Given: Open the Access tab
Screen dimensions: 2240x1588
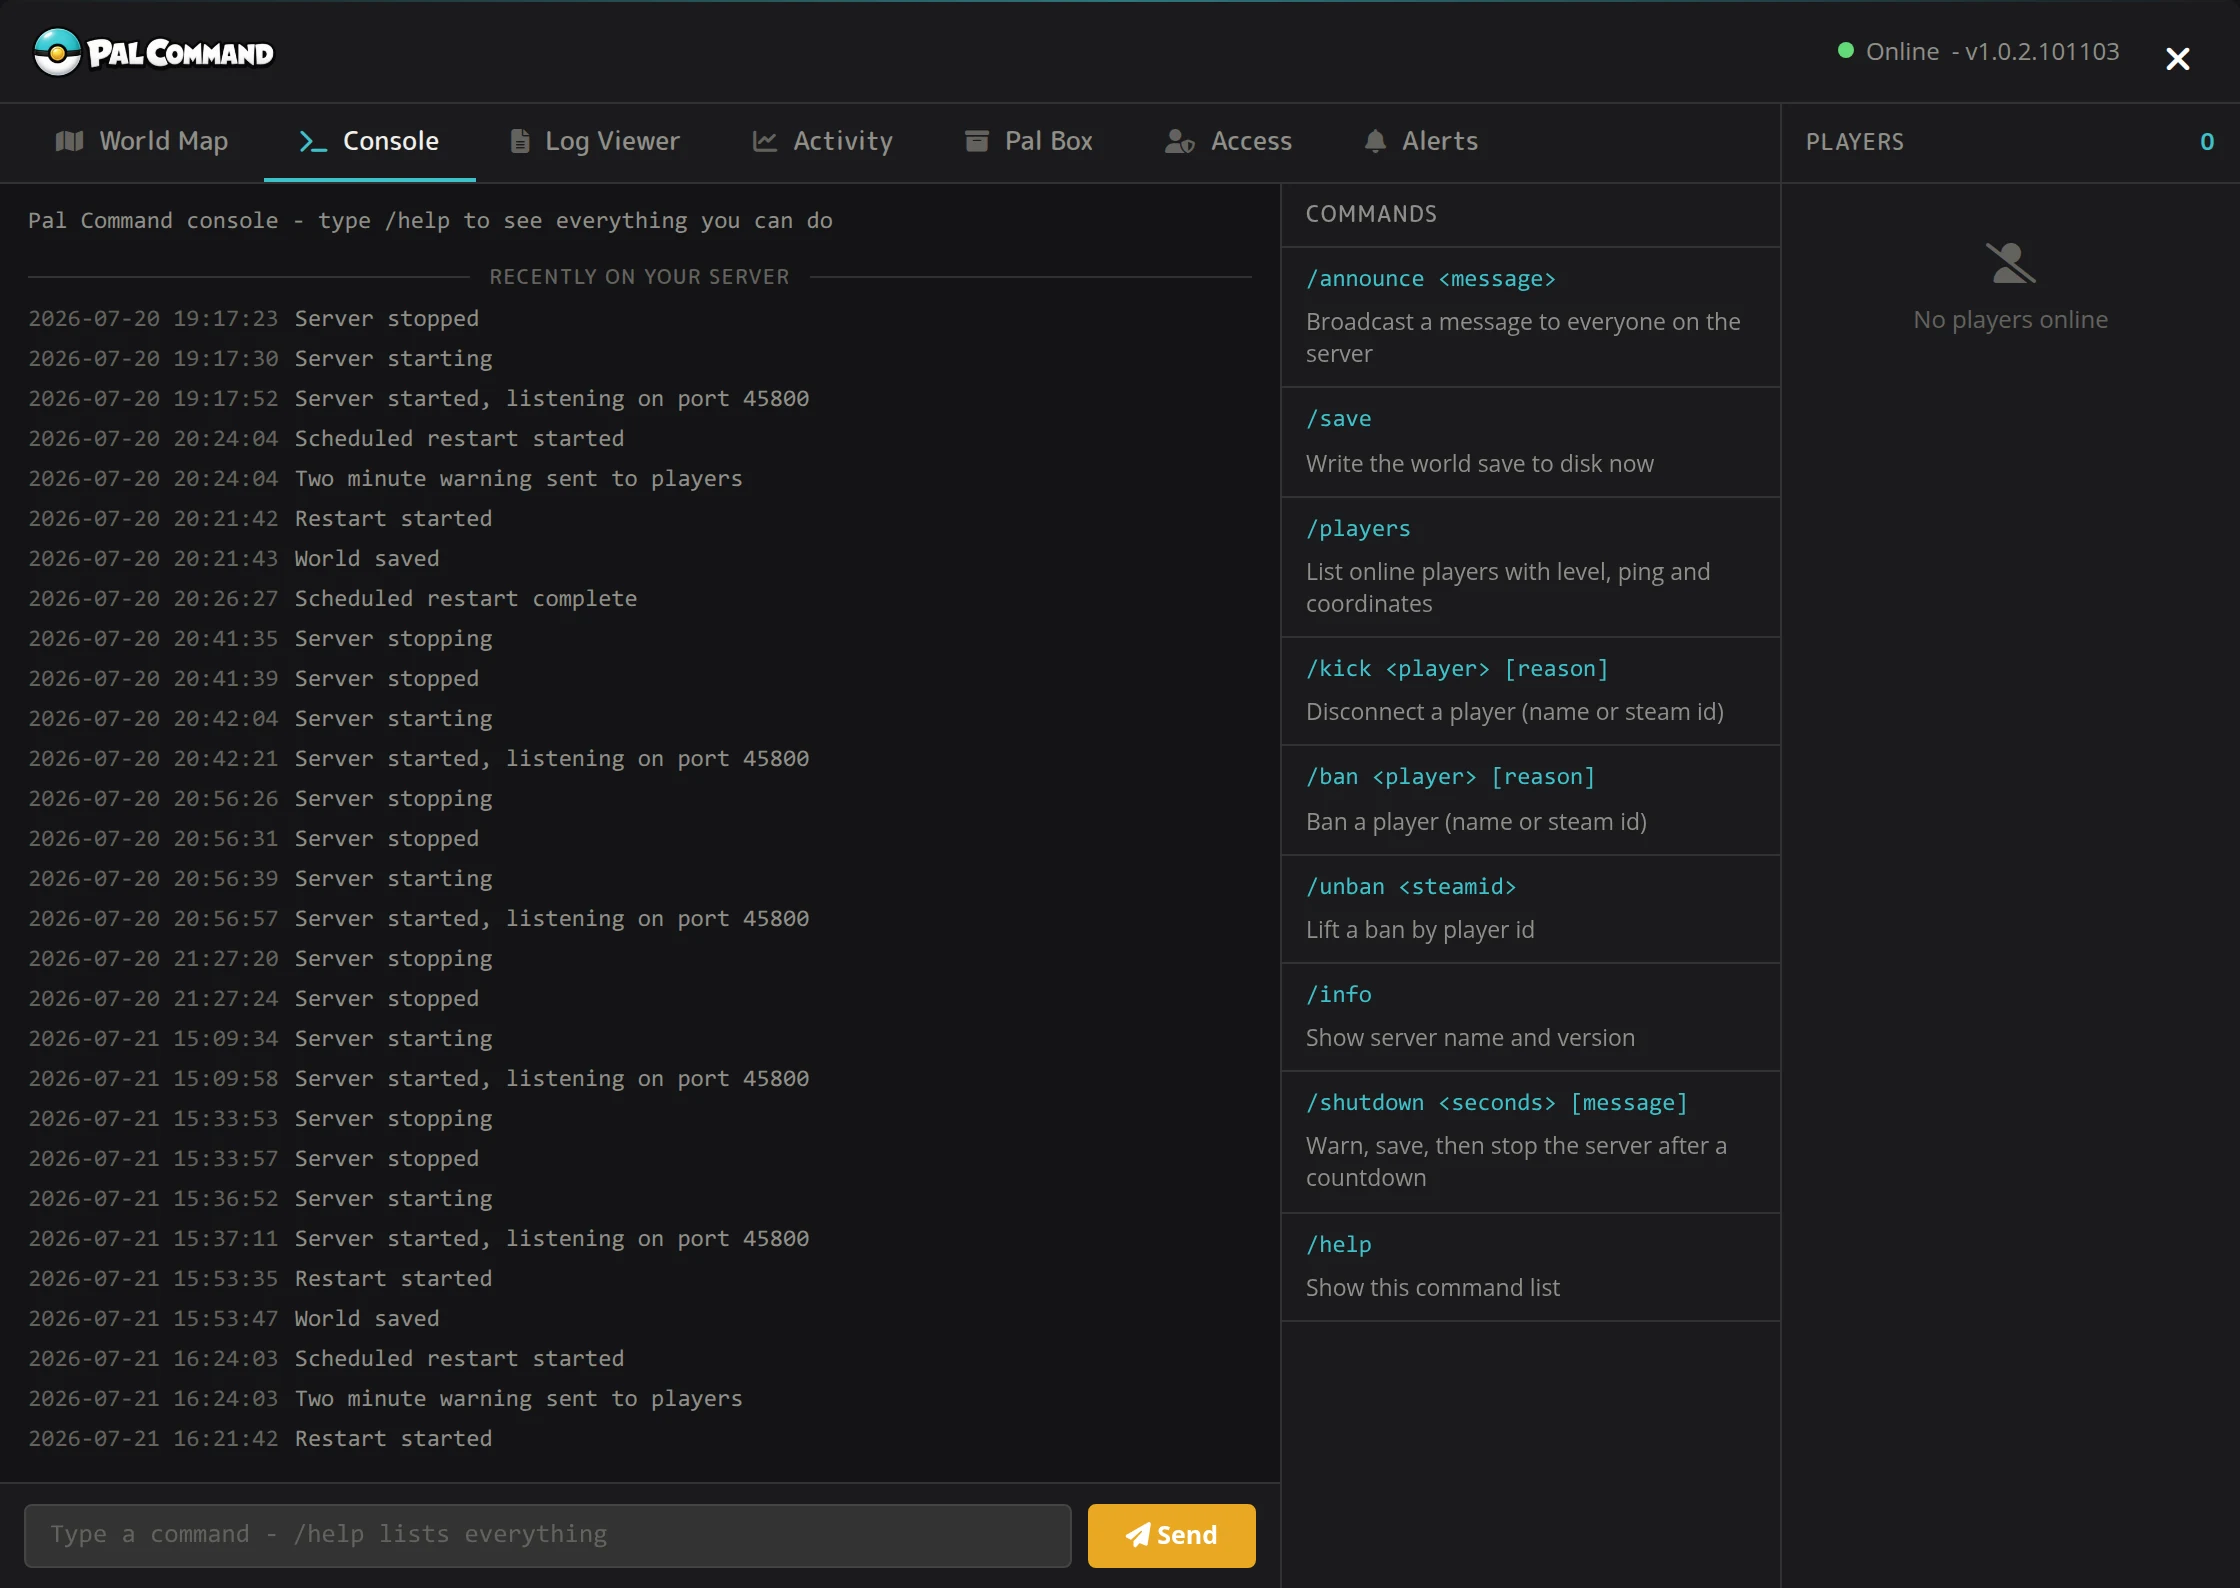Looking at the screenshot, I should tap(1228, 142).
